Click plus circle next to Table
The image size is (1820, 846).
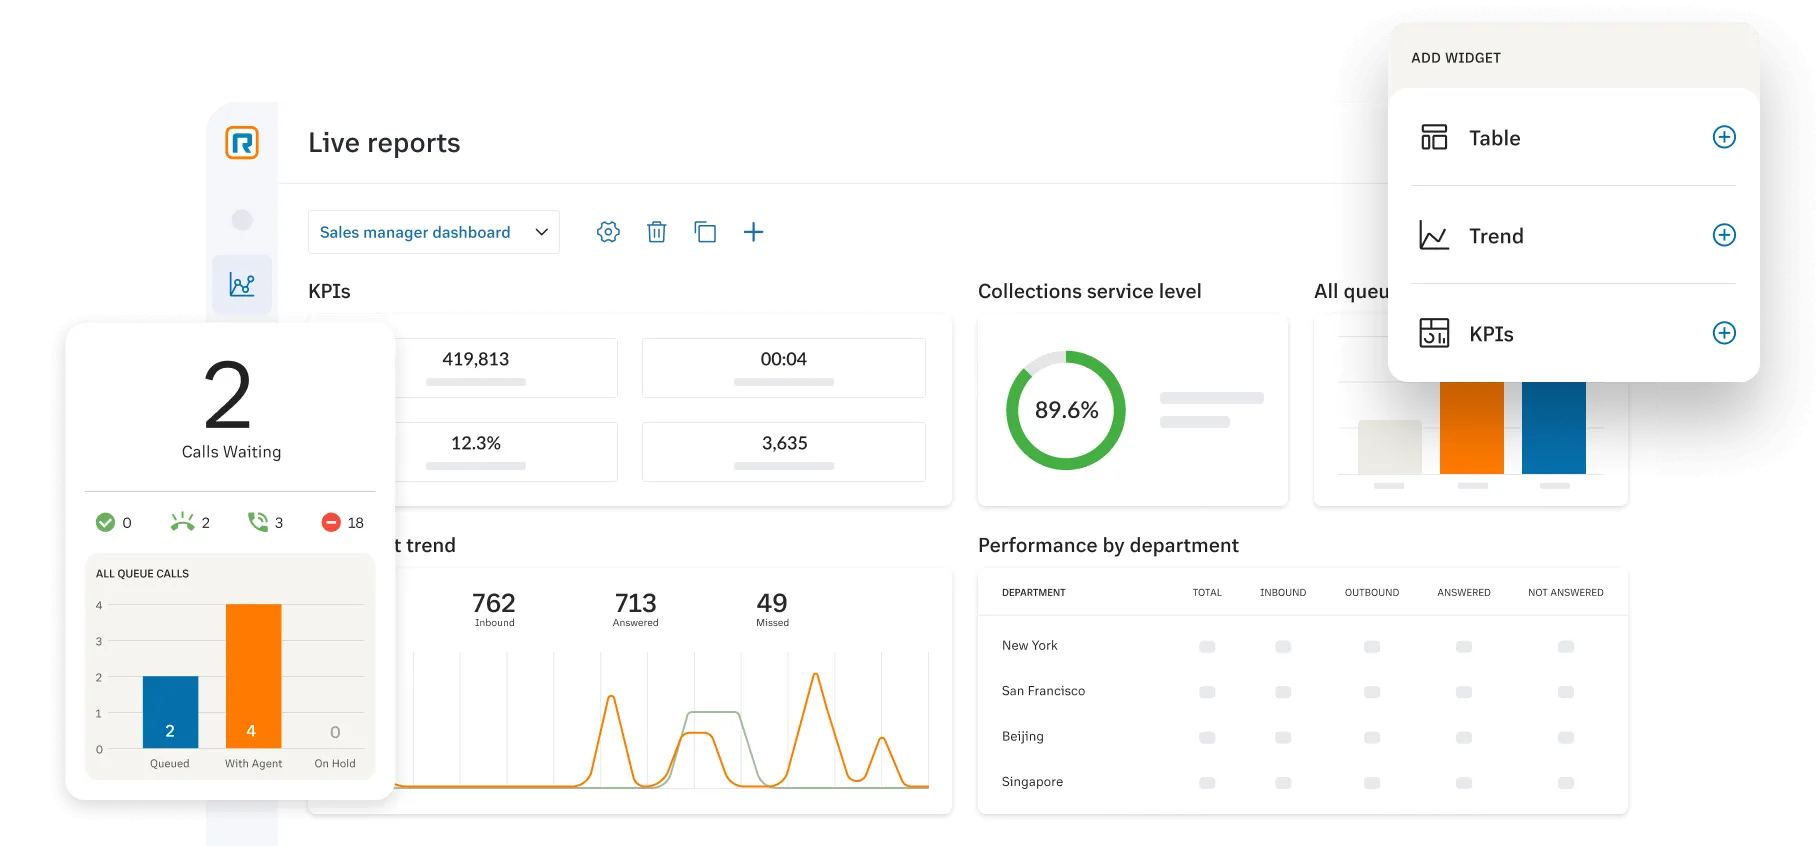(1724, 137)
